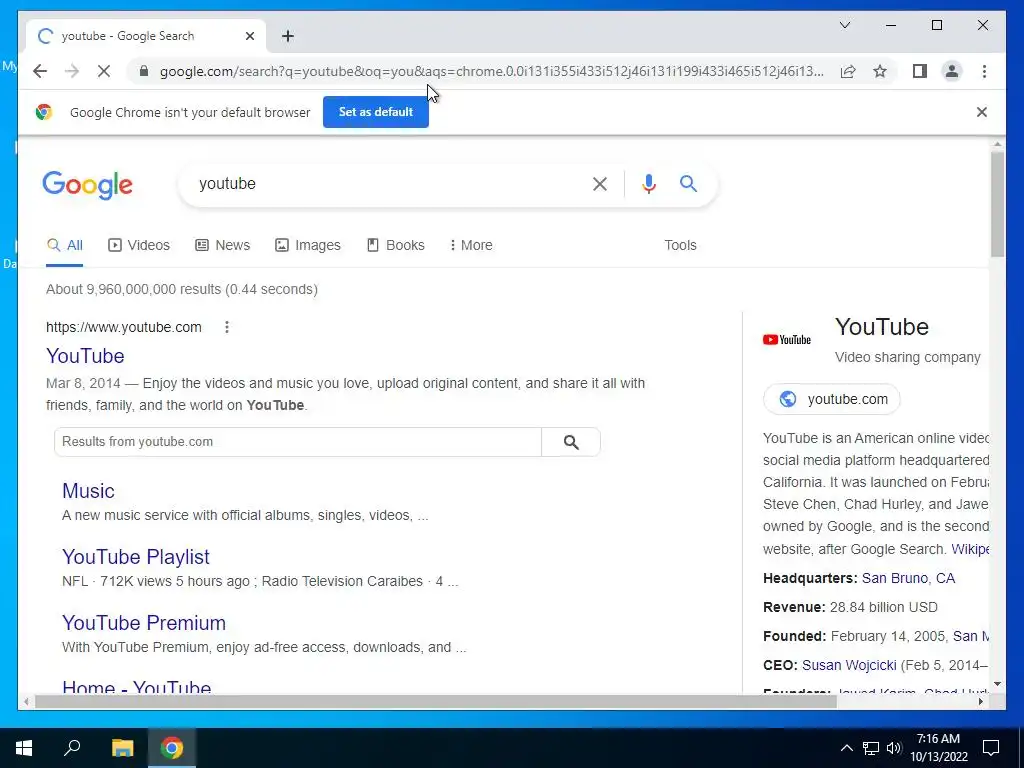
Task: Open the search Tools options
Action: (680, 246)
